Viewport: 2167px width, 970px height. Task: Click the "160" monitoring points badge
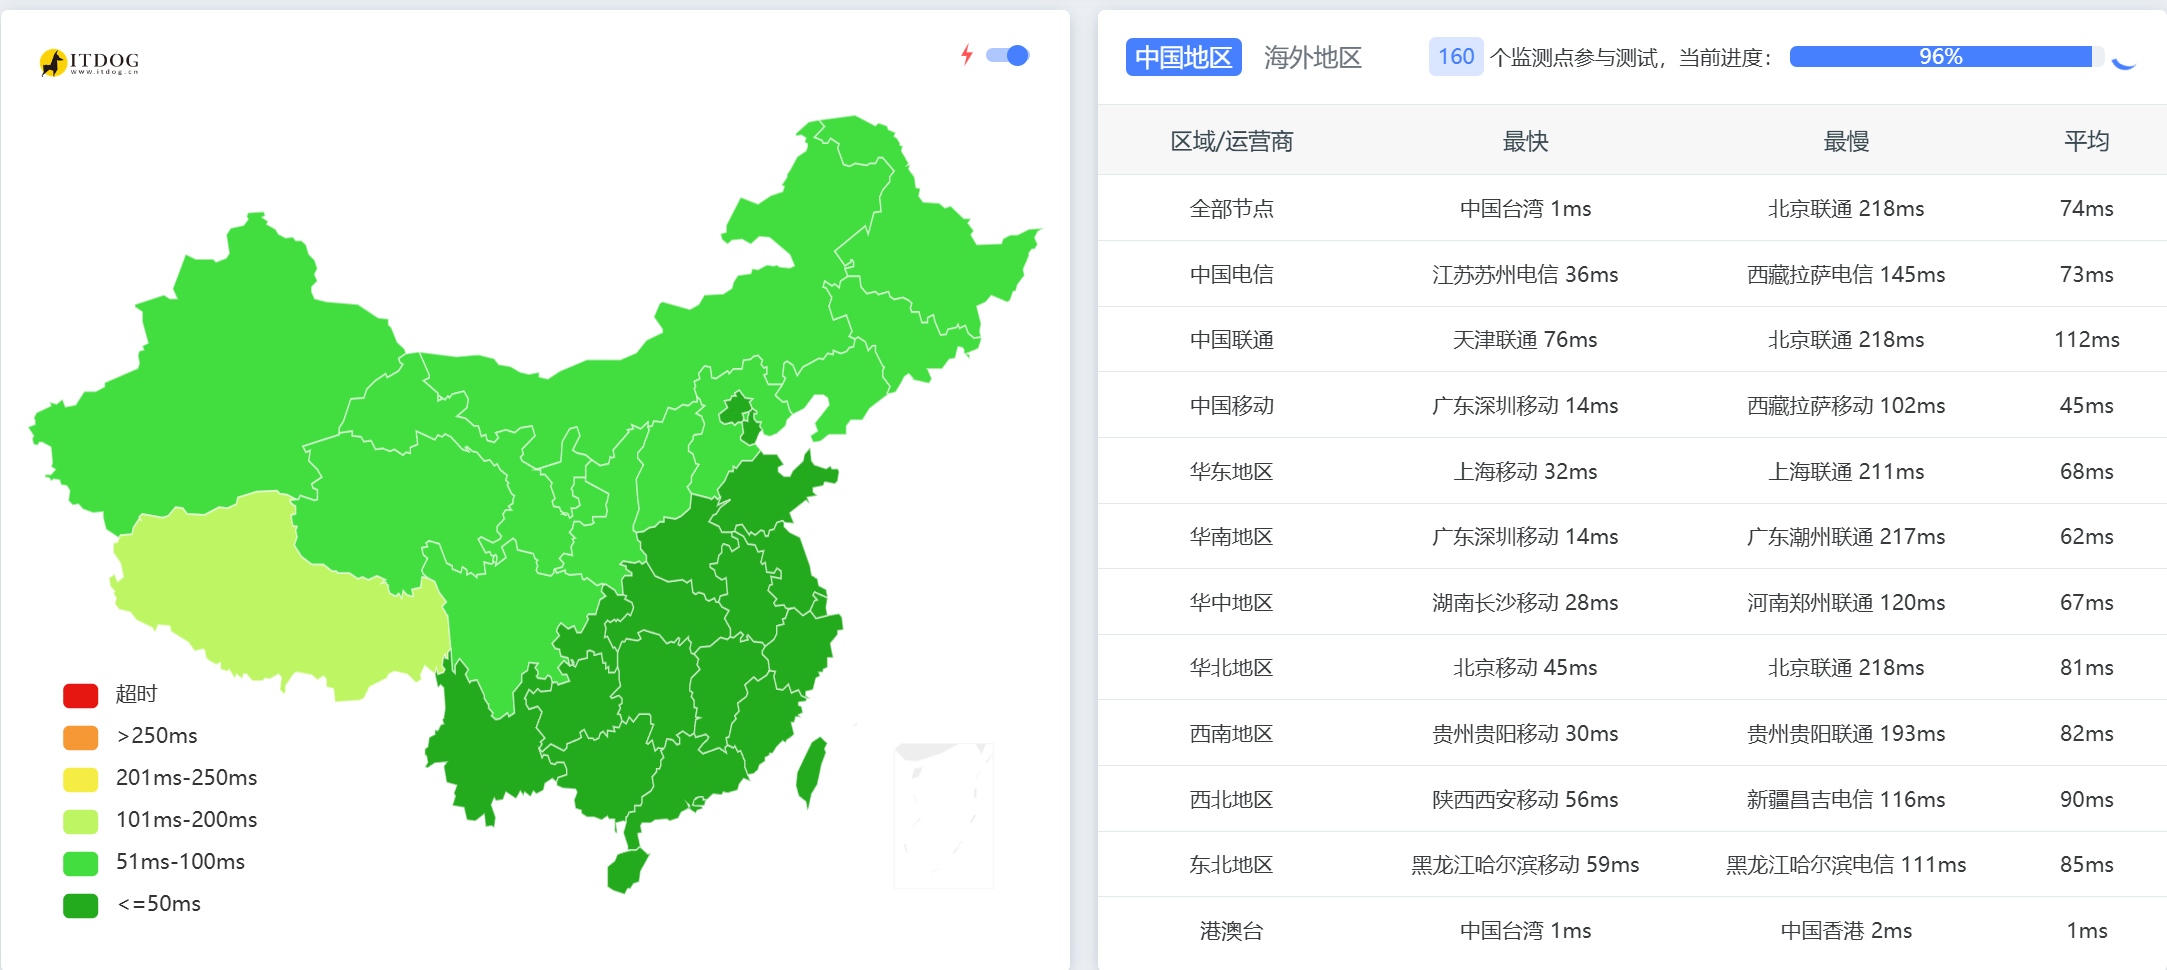click(1455, 57)
